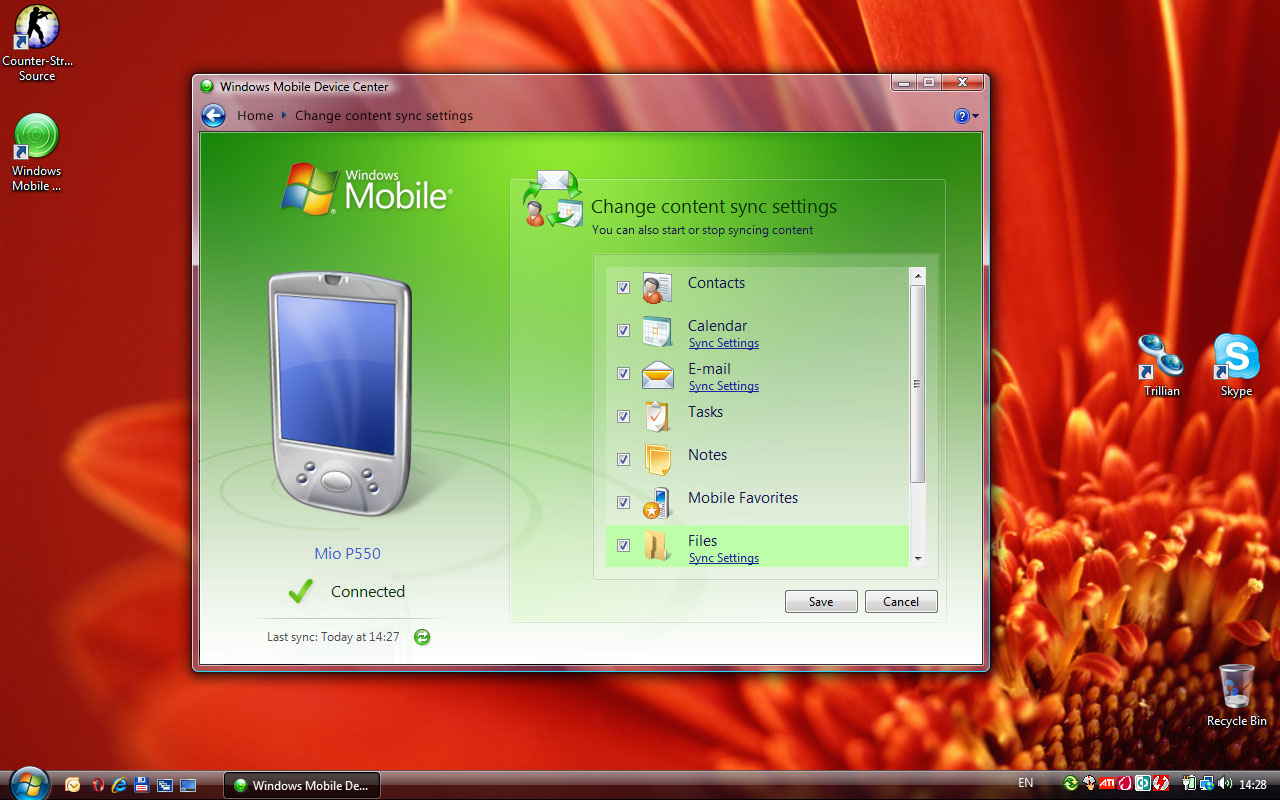This screenshot has height=800, width=1280.
Task: Open the blue help icon in Device Center
Action: tap(962, 116)
